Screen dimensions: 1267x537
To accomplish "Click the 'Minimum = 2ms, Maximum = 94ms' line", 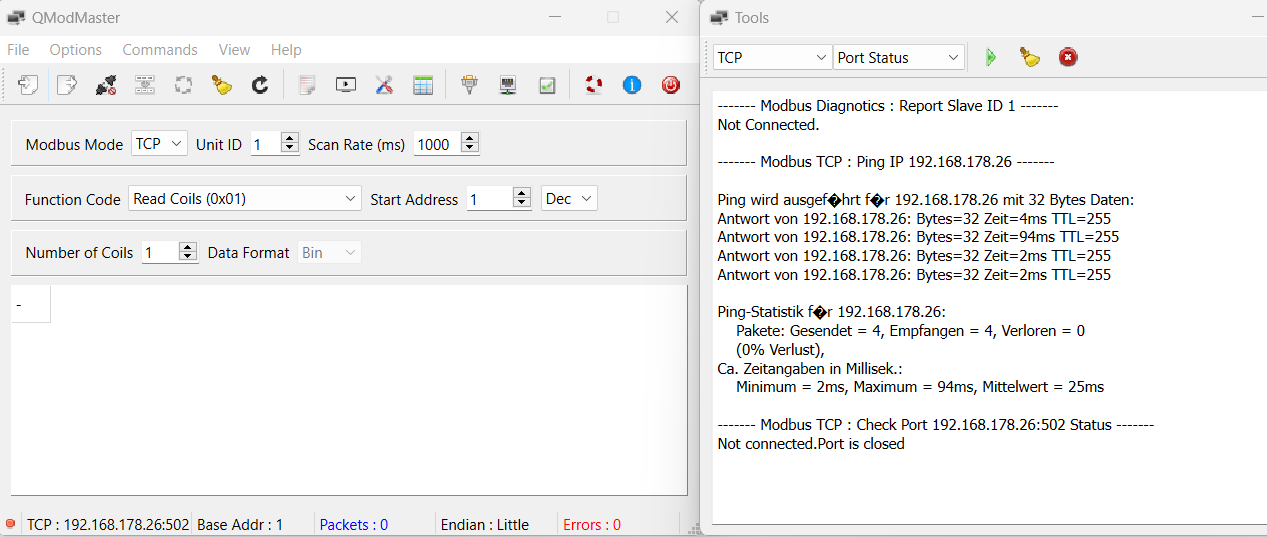I will click(920, 387).
